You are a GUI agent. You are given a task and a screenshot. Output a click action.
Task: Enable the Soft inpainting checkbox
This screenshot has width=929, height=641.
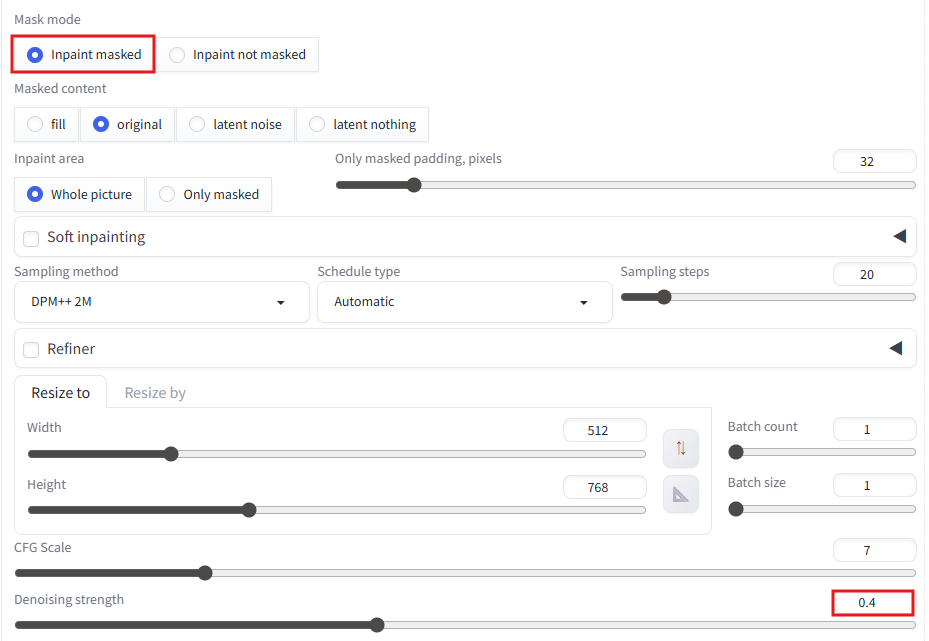31,238
